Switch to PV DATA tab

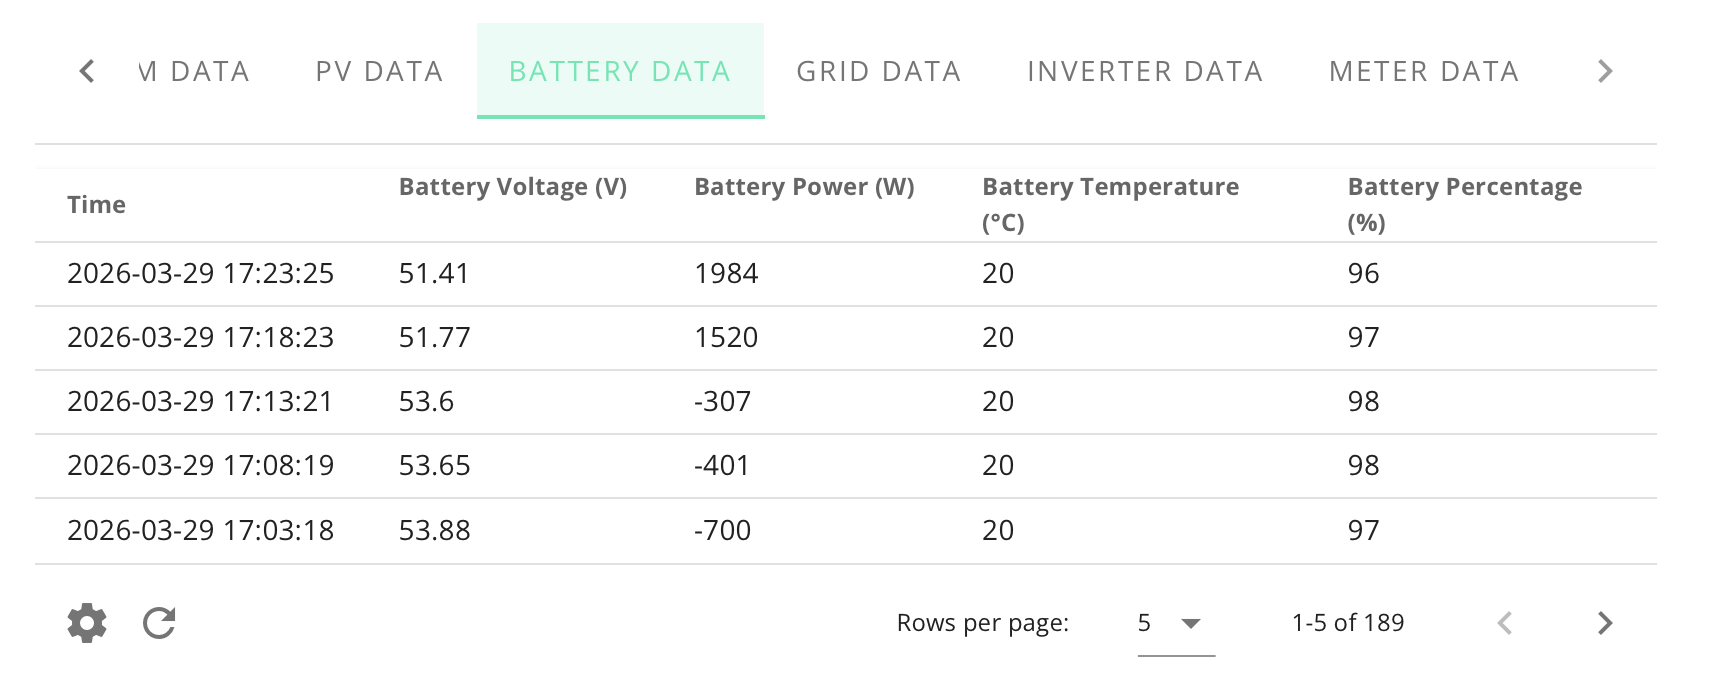(379, 71)
